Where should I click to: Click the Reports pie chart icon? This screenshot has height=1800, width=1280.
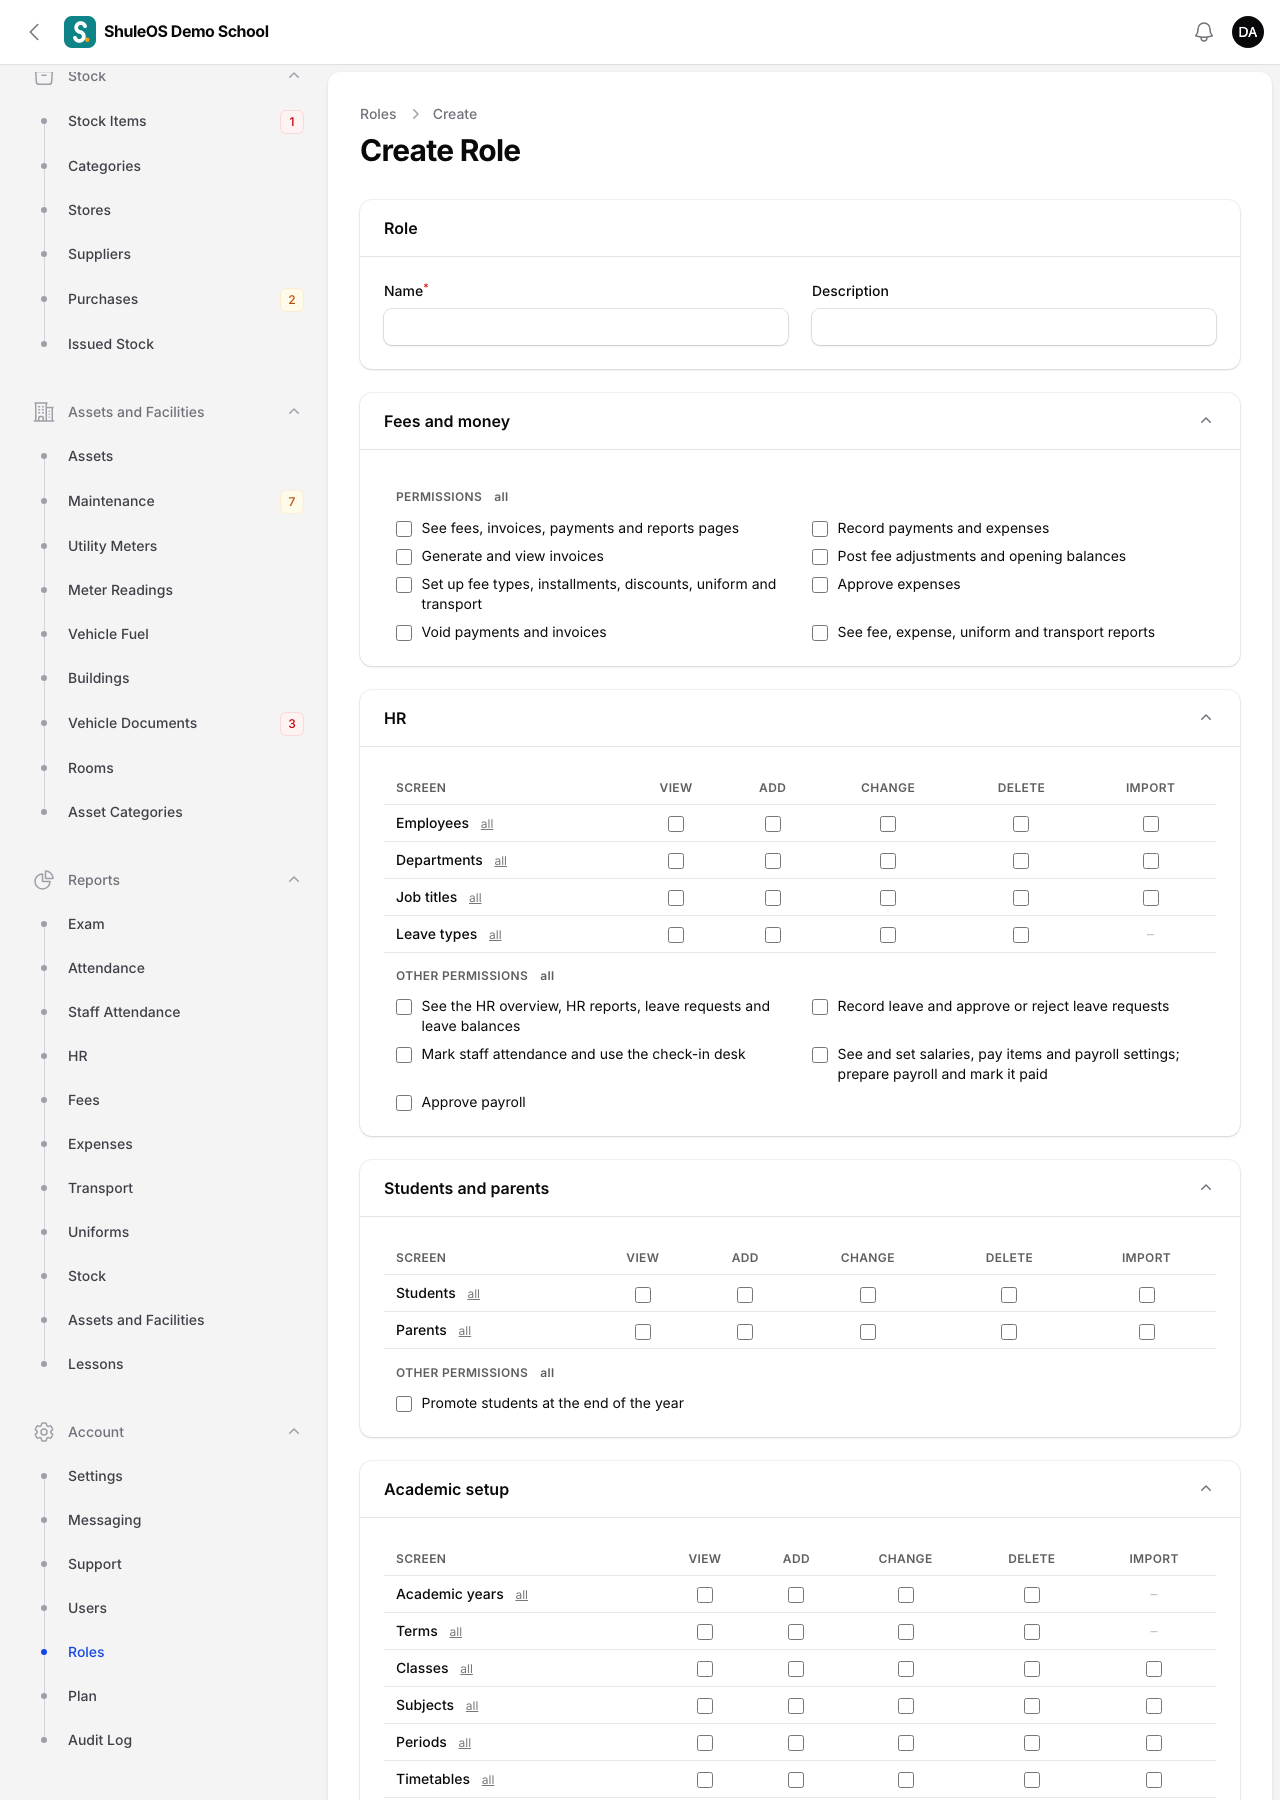(x=44, y=880)
